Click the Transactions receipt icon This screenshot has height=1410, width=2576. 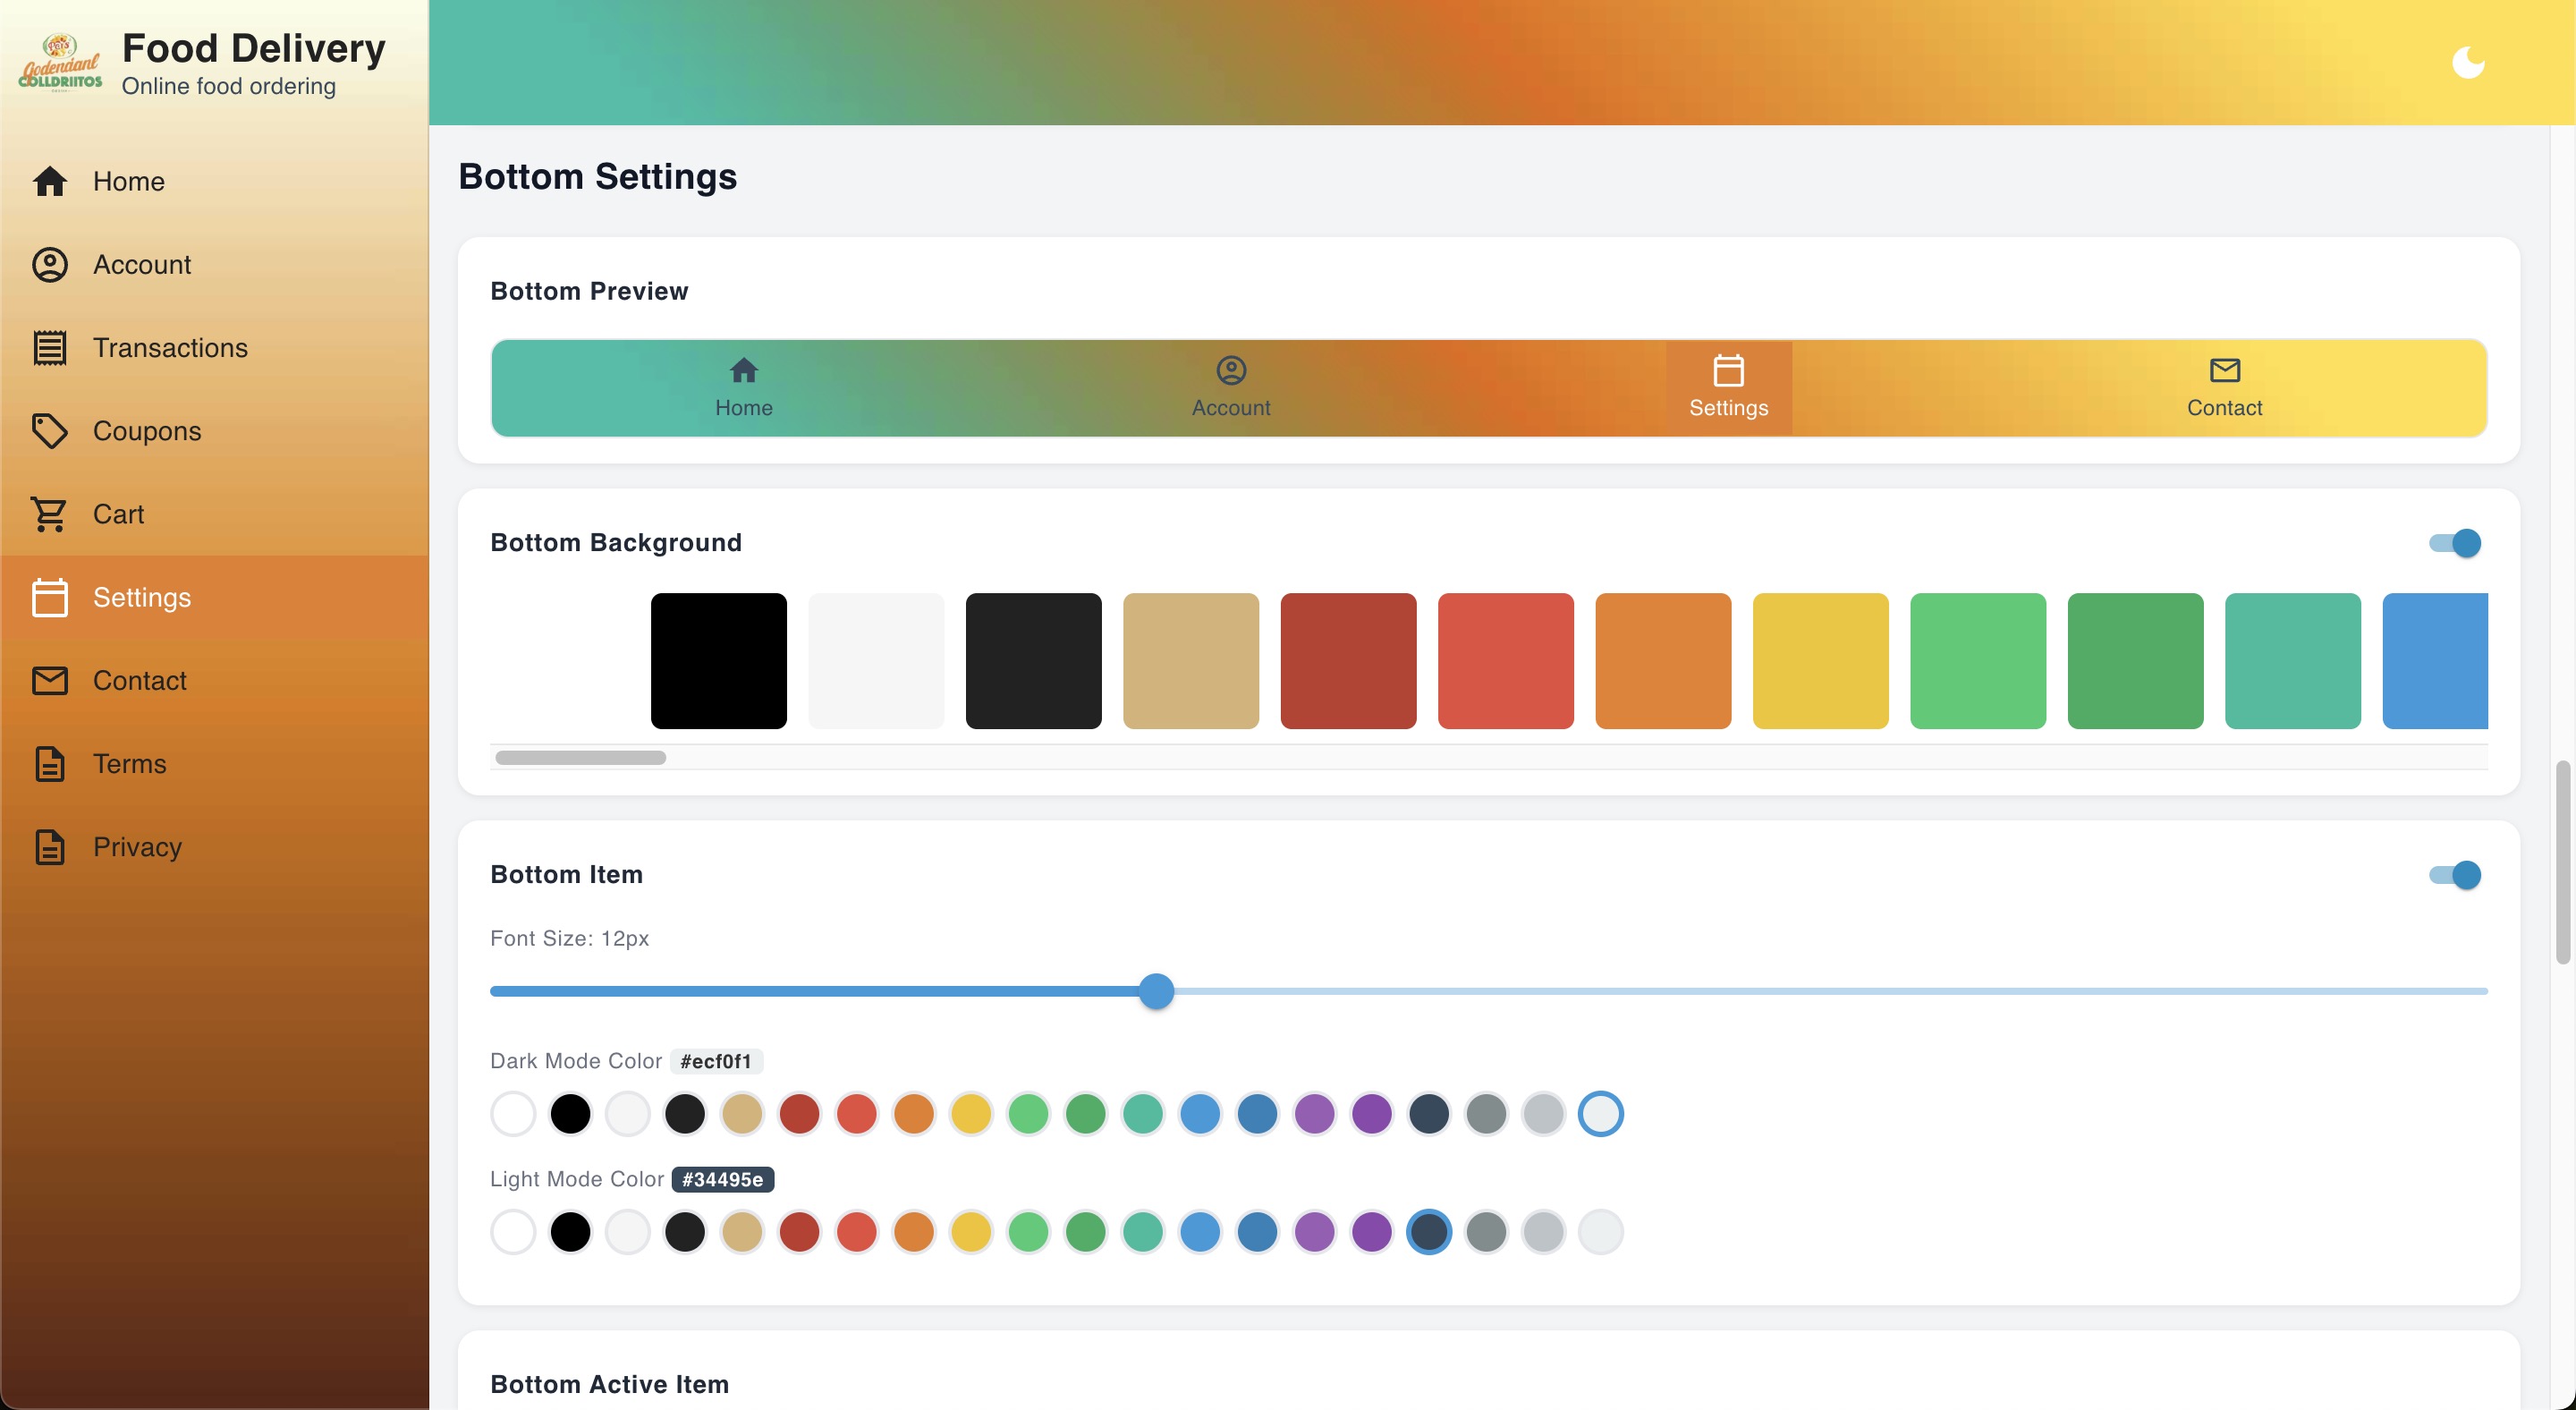(x=49, y=348)
